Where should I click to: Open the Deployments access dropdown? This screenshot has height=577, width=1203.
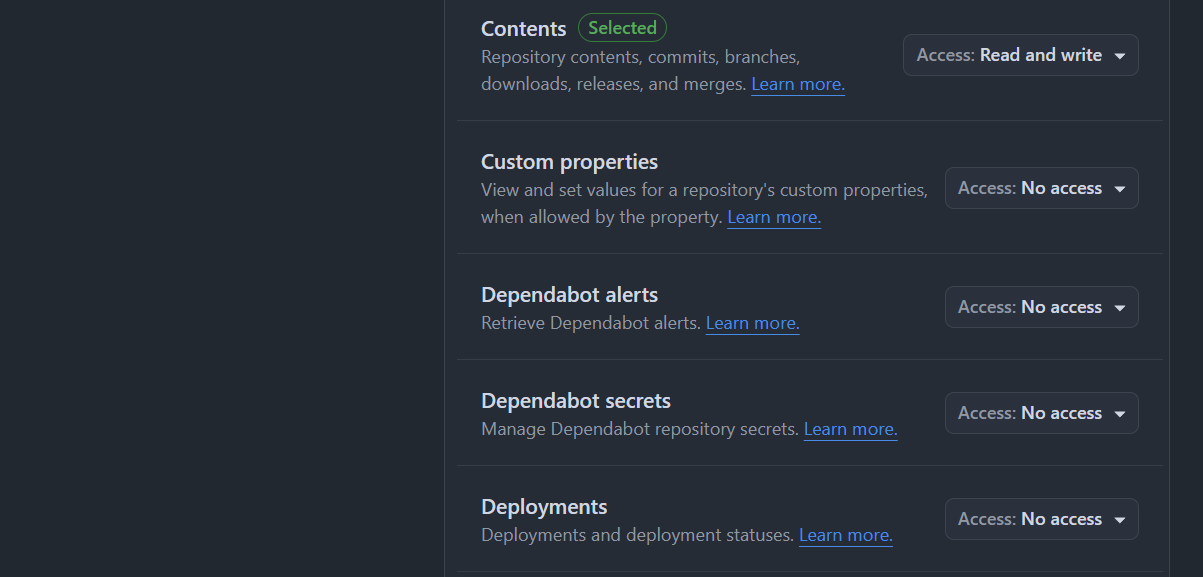[1041, 519]
